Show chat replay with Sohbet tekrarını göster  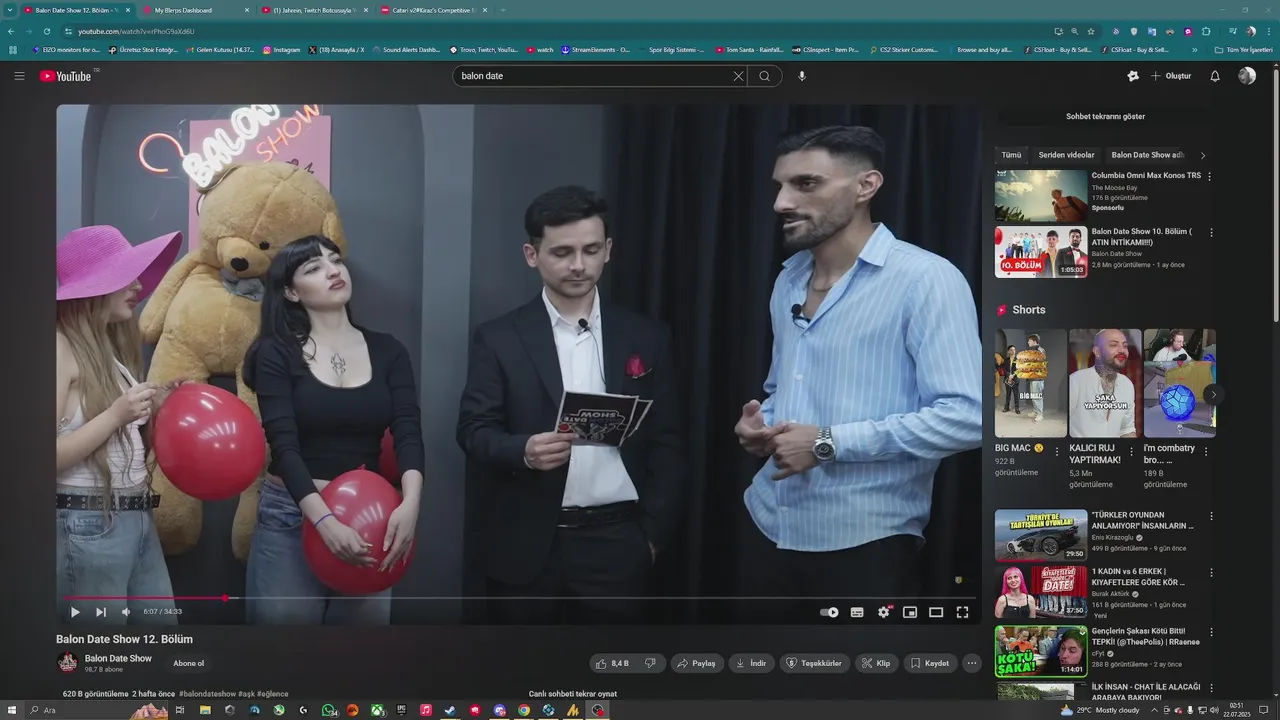(1105, 116)
